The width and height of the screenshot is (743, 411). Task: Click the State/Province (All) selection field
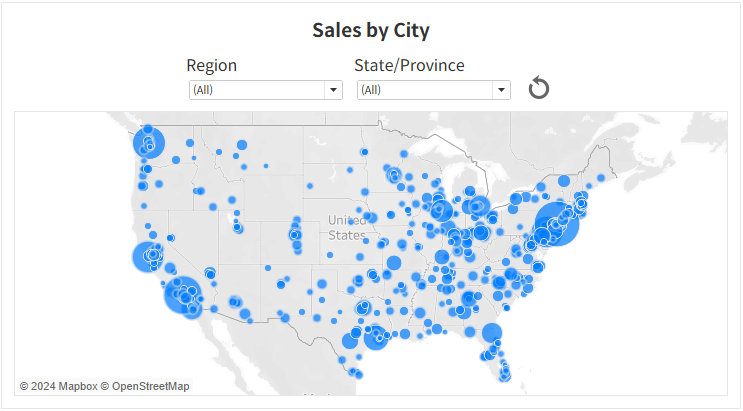click(433, 90)
